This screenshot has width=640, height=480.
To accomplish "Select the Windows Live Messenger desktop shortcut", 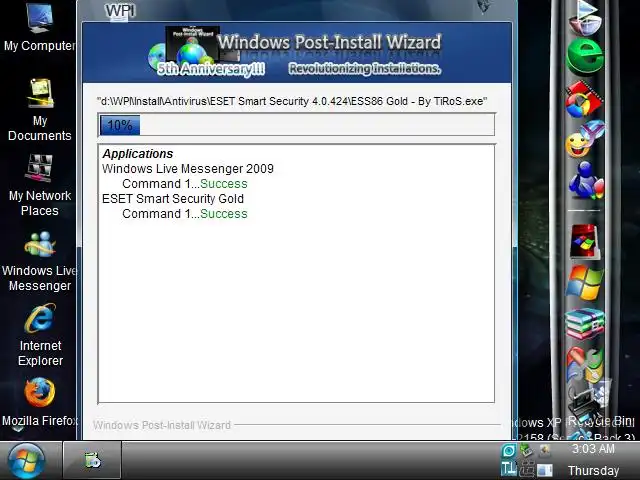I will (40, 261).
